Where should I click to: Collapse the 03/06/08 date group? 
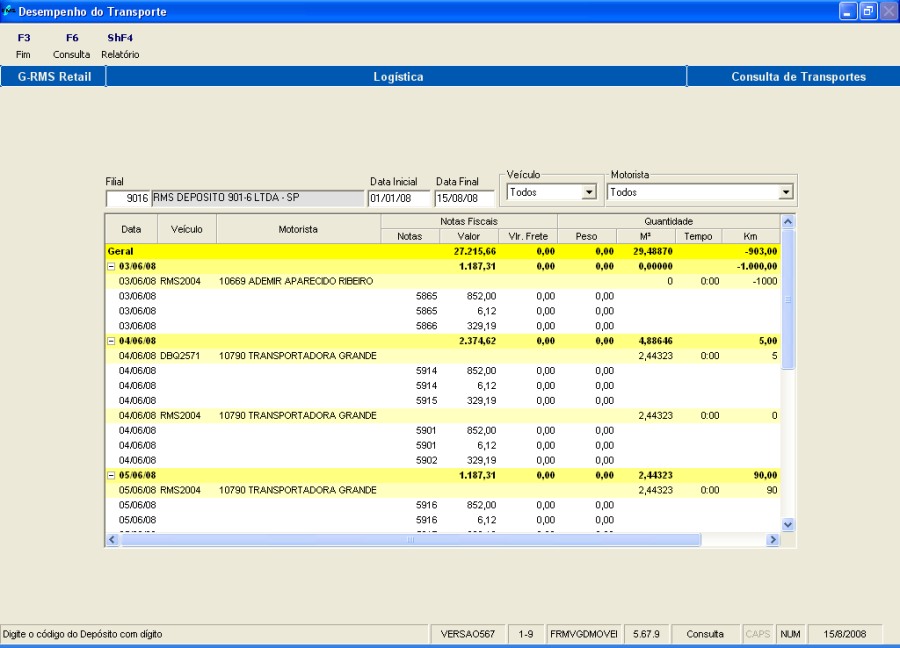111,266
